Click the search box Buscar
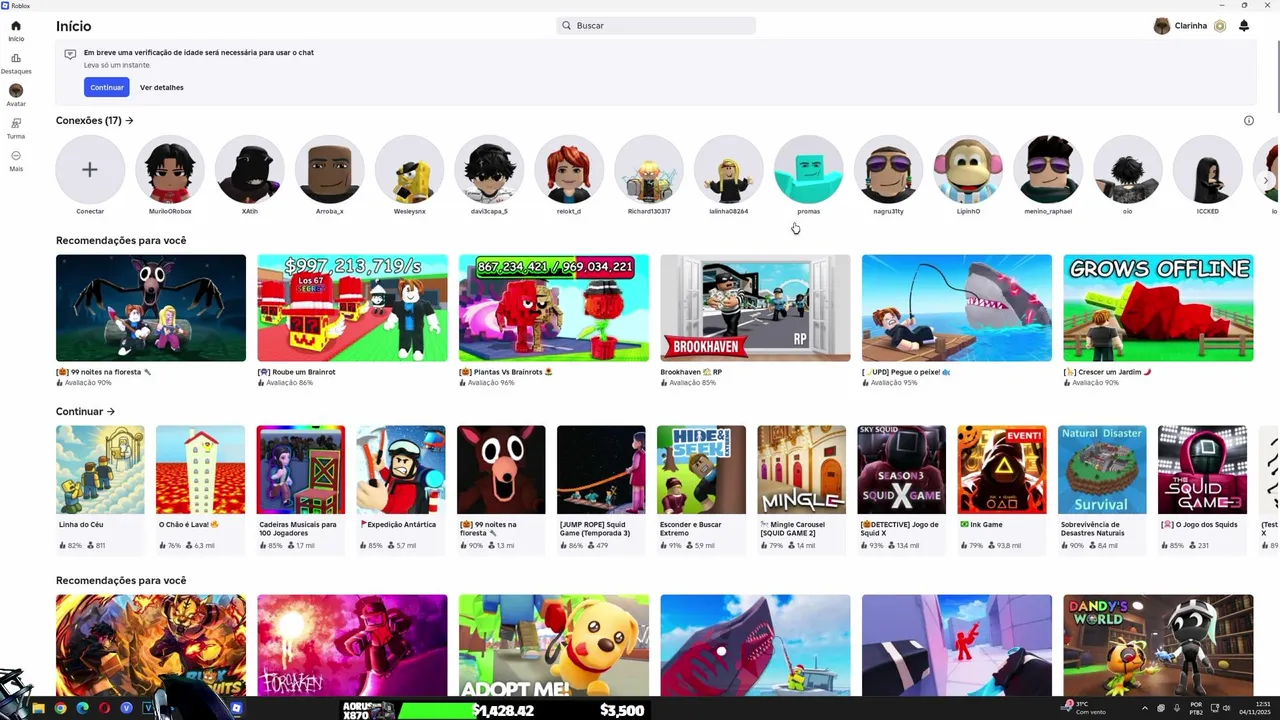Screen dimensions: 1280x720 pos(656,26)
